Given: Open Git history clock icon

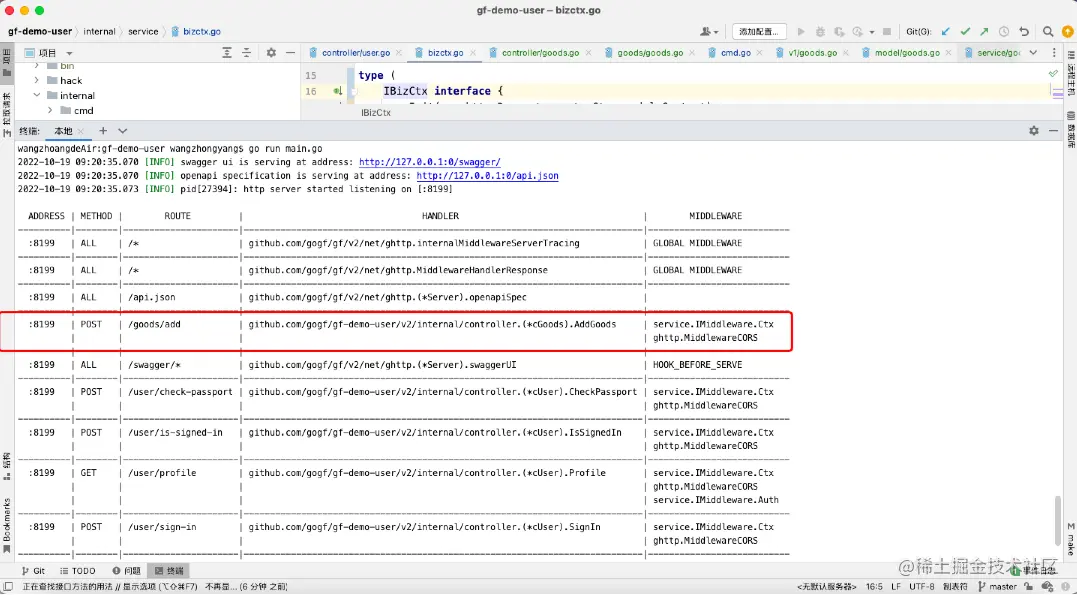Looking at the screenshot, I should tap(1004, 32).
